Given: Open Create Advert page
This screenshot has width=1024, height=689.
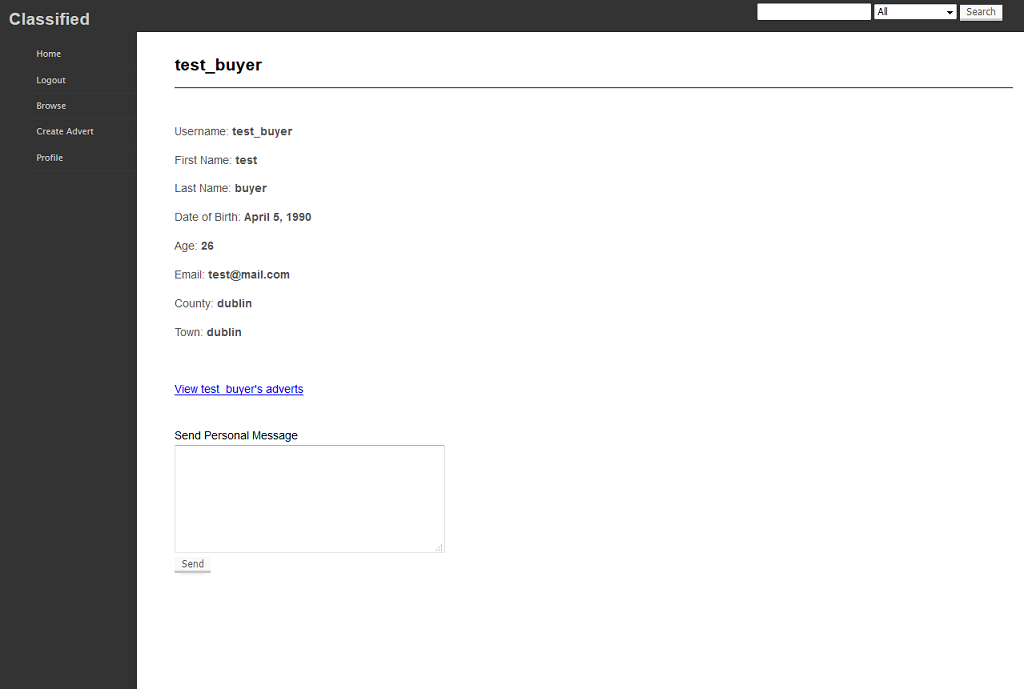Looking at the screenshot, I should click(65, 131).
